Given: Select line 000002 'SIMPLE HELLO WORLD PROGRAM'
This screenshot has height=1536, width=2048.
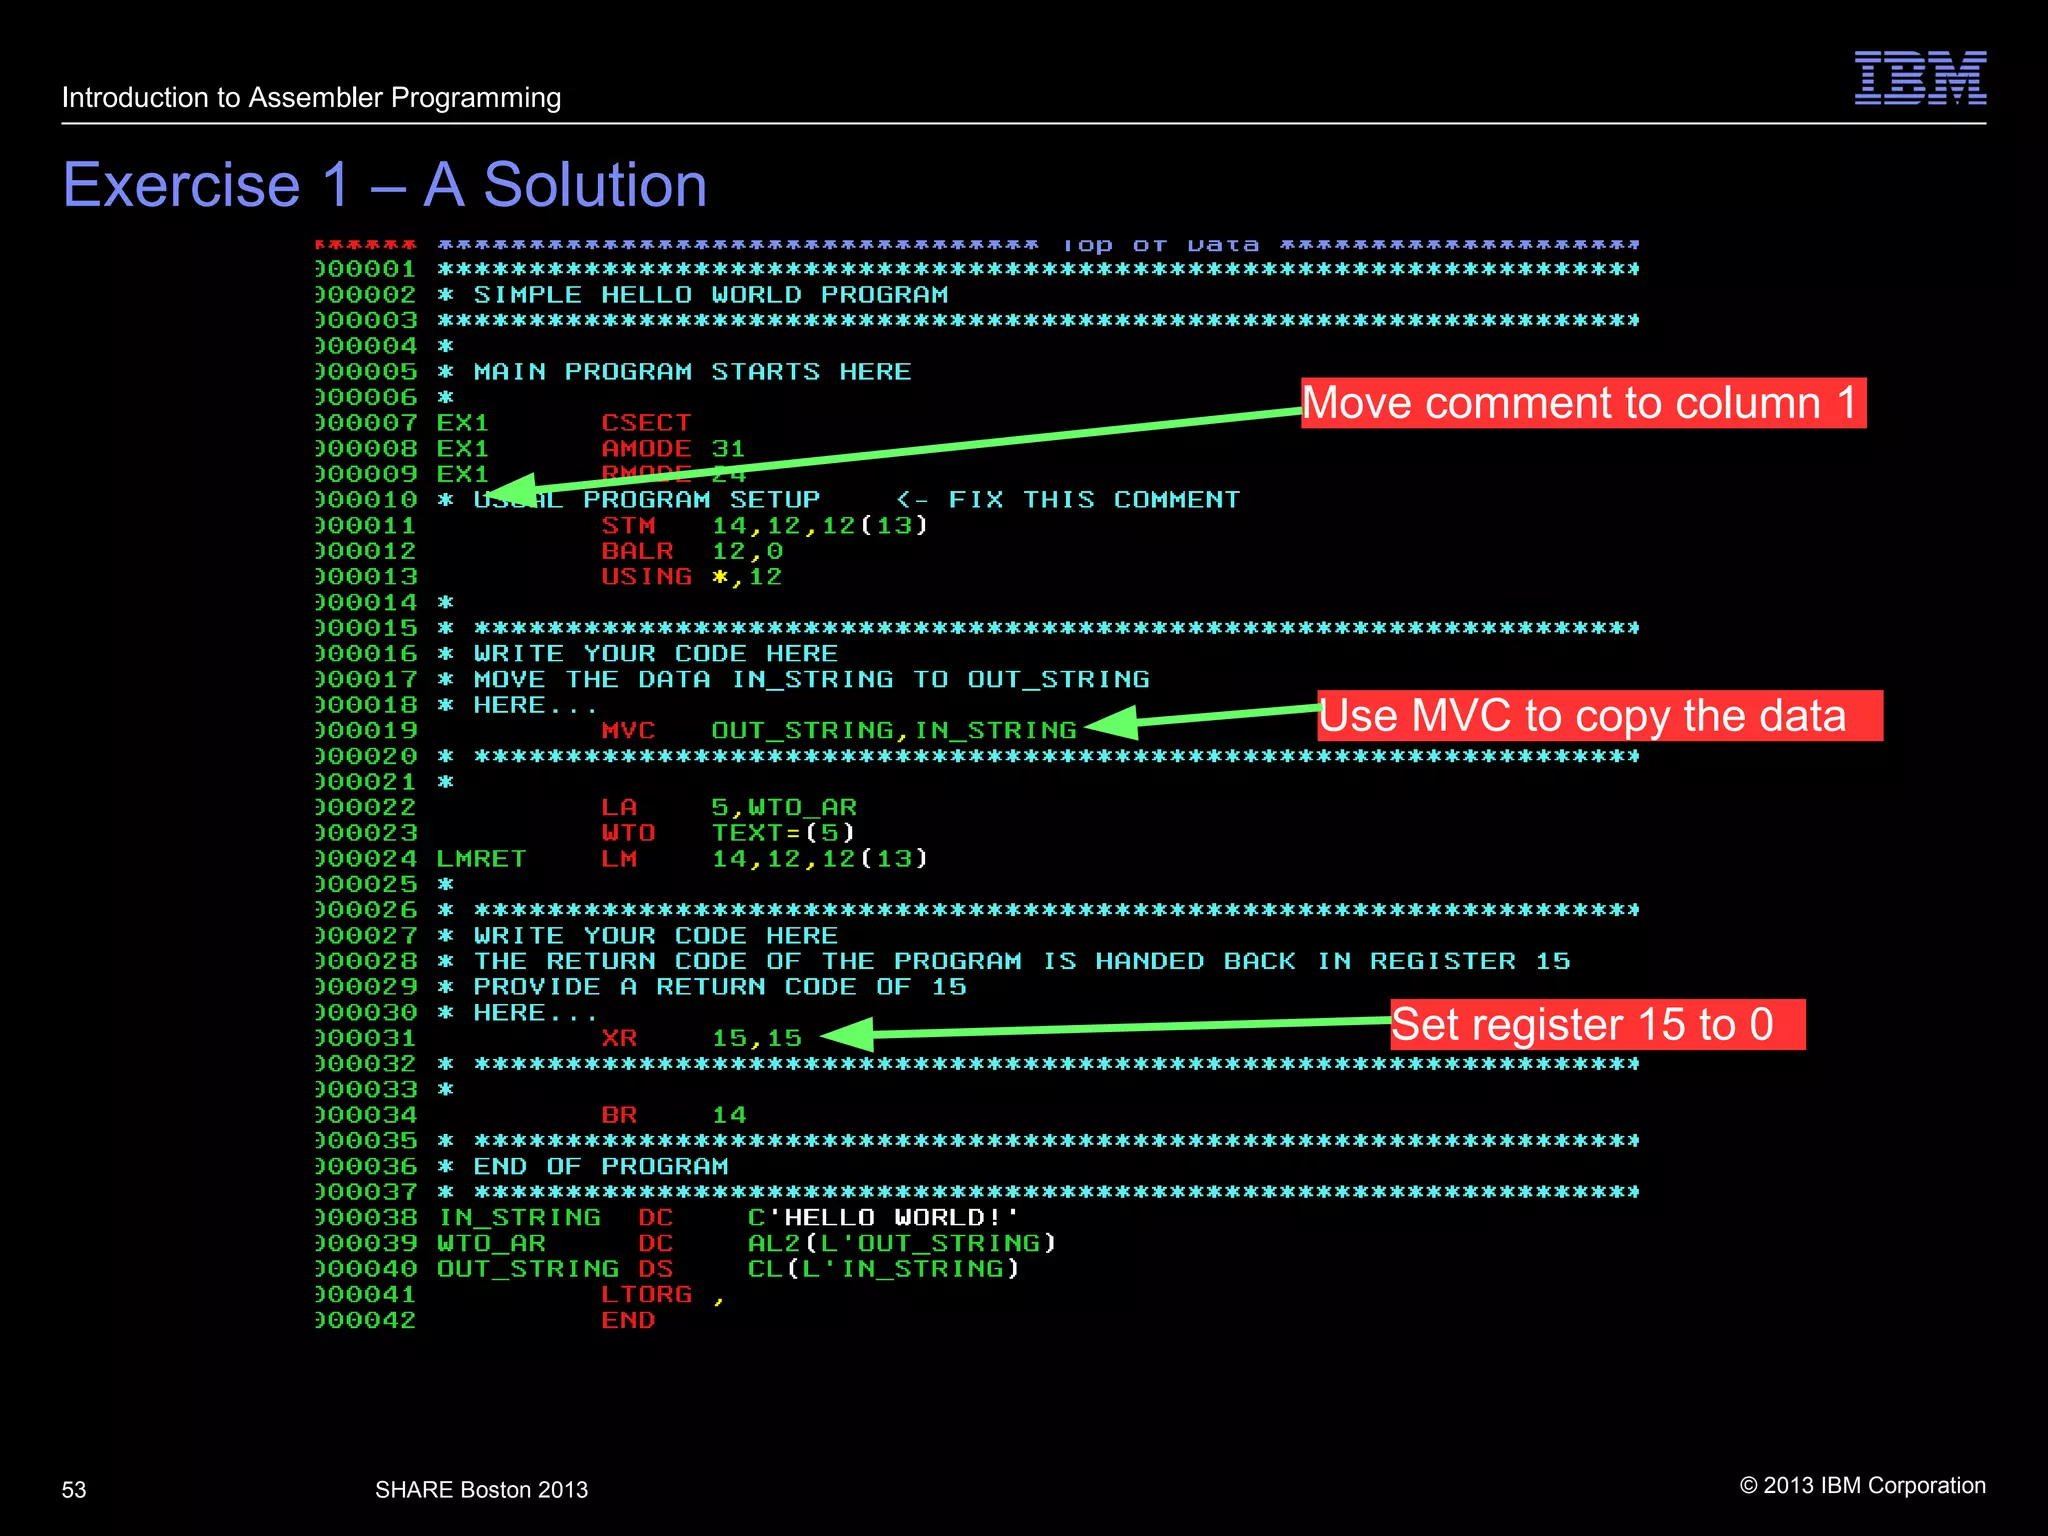Looking at the screenshot, I should click(710, 295).
